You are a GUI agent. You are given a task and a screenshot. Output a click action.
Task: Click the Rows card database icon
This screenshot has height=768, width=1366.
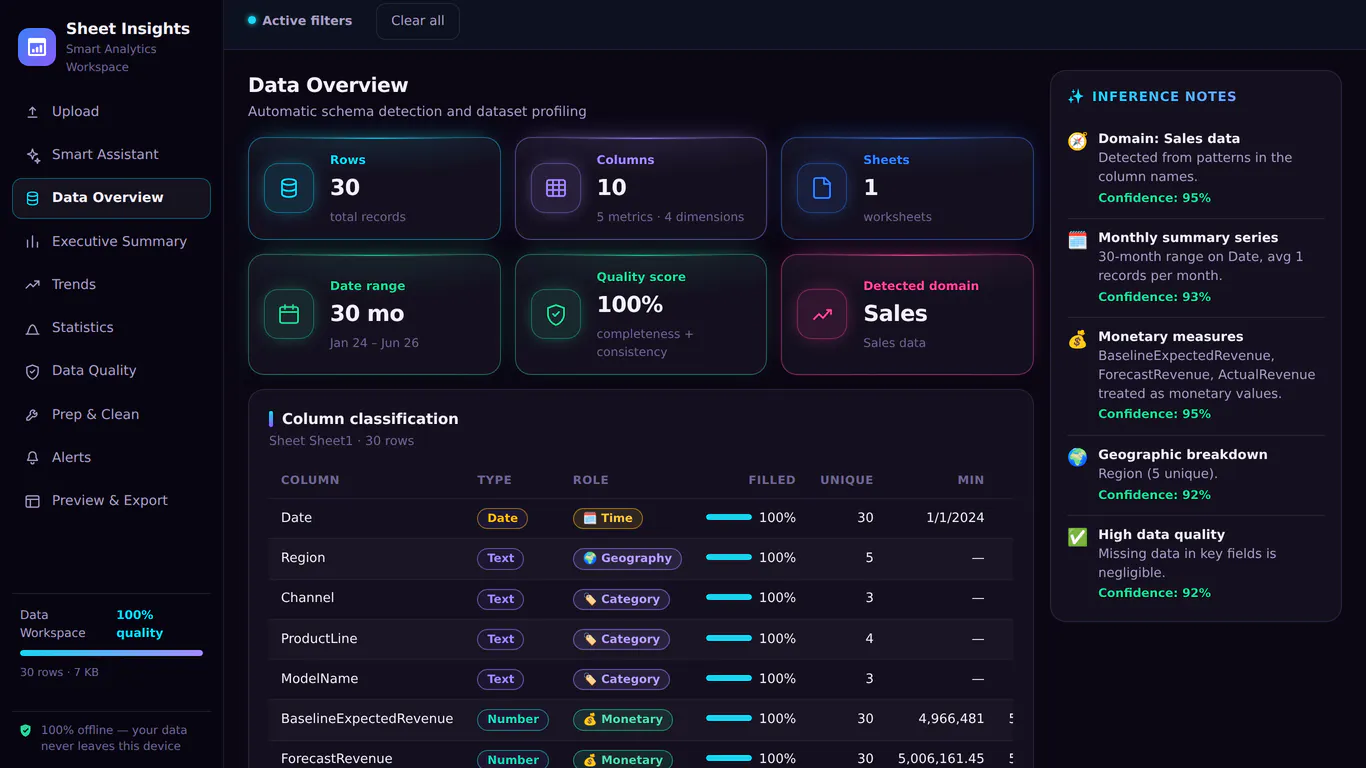click(289, 188)
